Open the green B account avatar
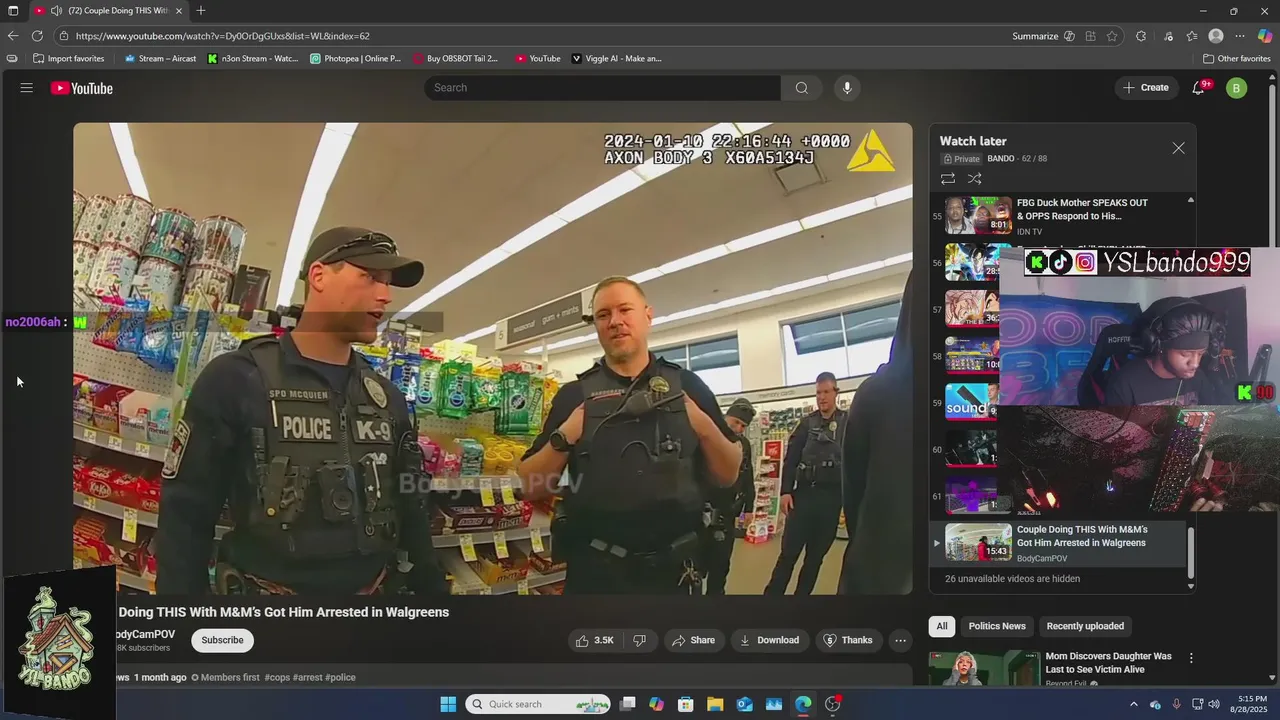The height and width of the screenshot is (720, 1280). [1236, 88]
